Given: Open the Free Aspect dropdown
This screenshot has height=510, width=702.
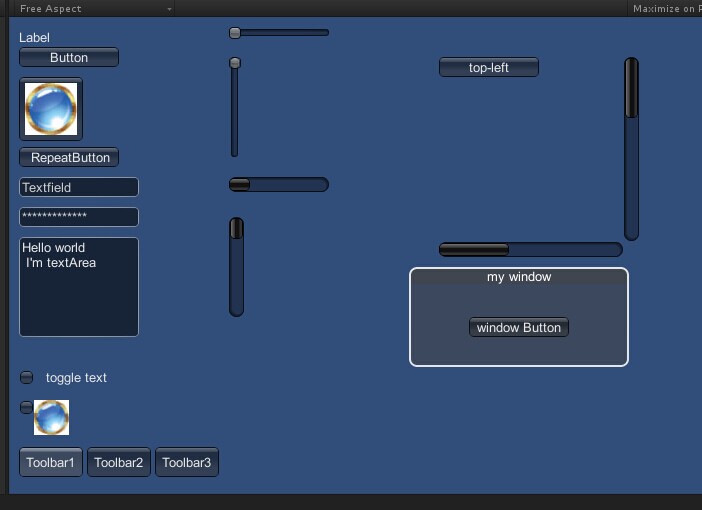Looking at the screenshot, I should pyautogui.click(x=95, y=9).
